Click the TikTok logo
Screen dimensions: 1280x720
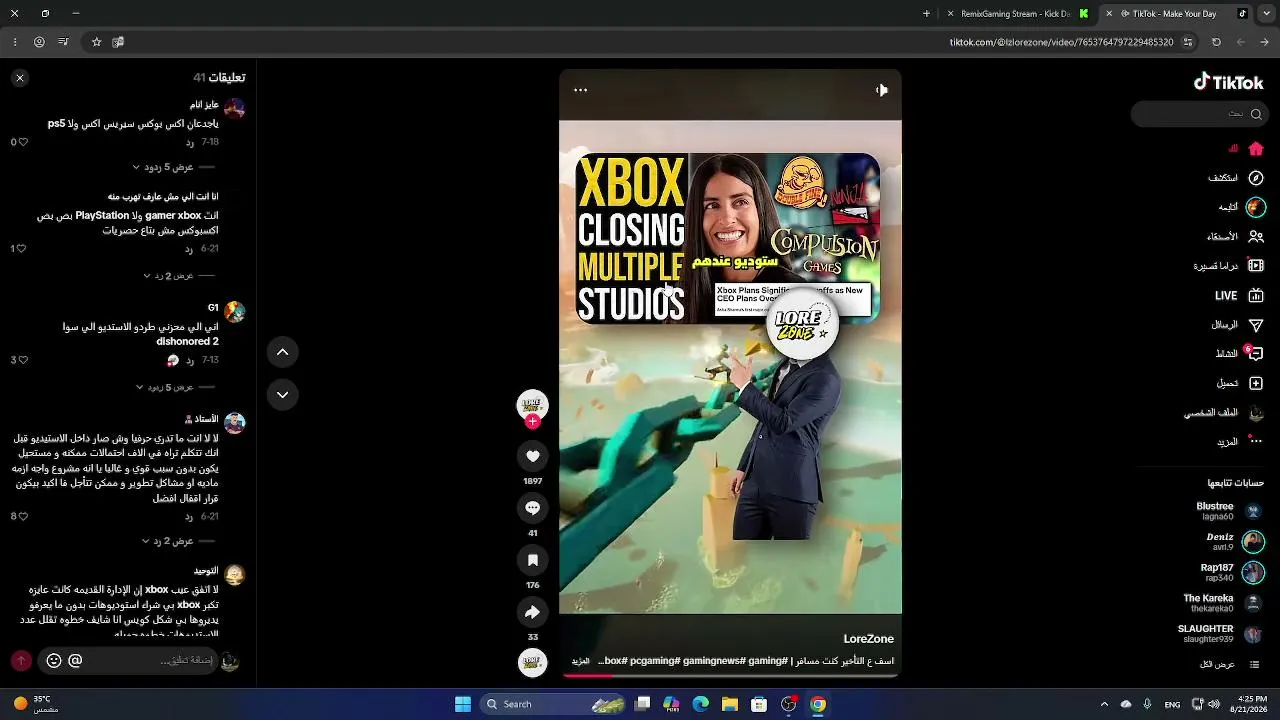(x=1228, y=82)
